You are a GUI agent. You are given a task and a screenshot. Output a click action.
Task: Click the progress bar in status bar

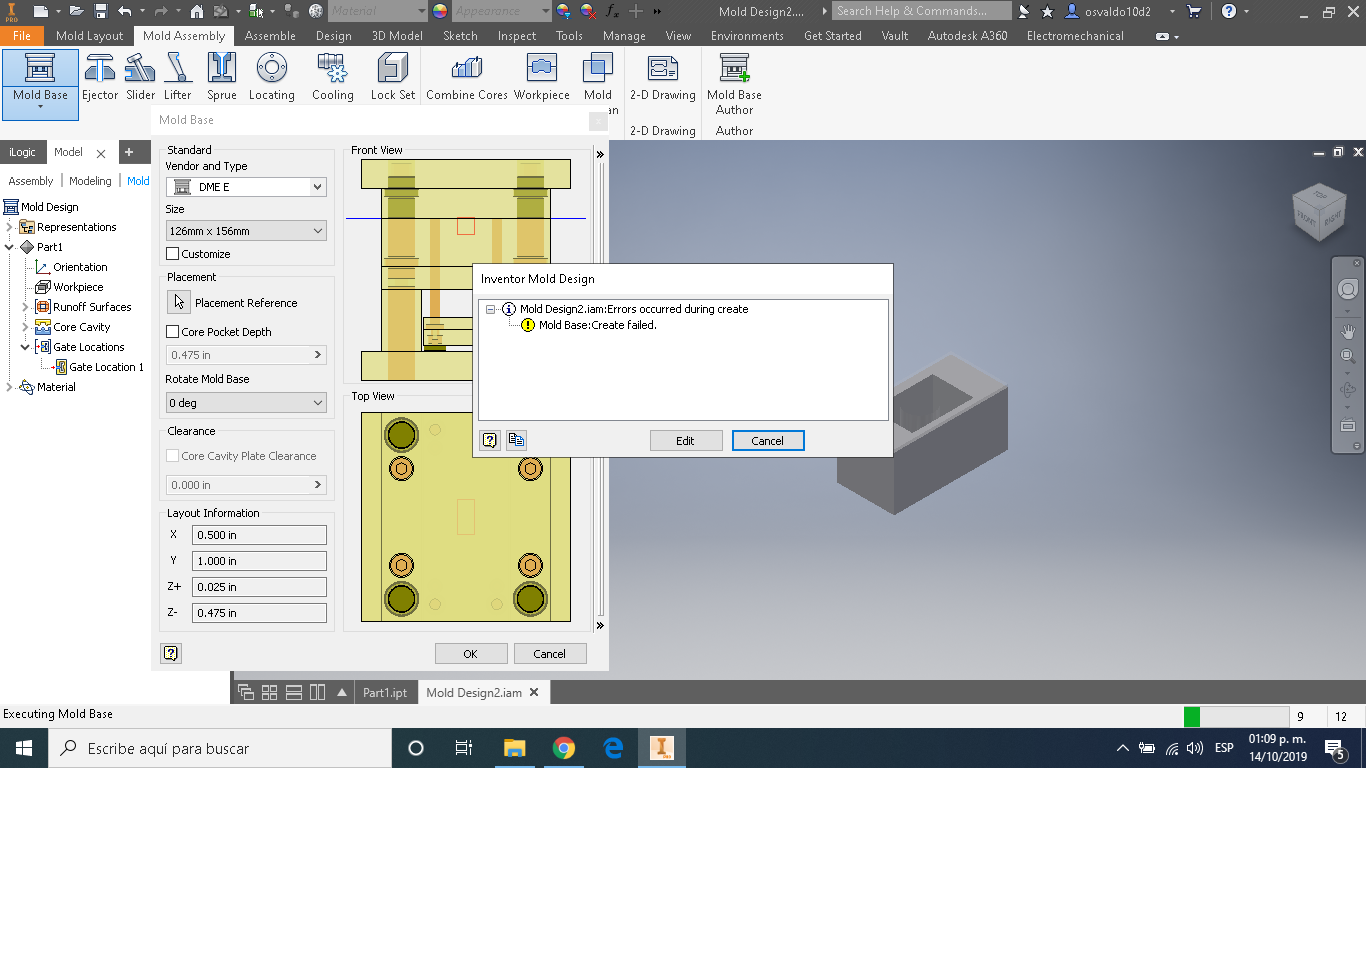coord(1236,716)
